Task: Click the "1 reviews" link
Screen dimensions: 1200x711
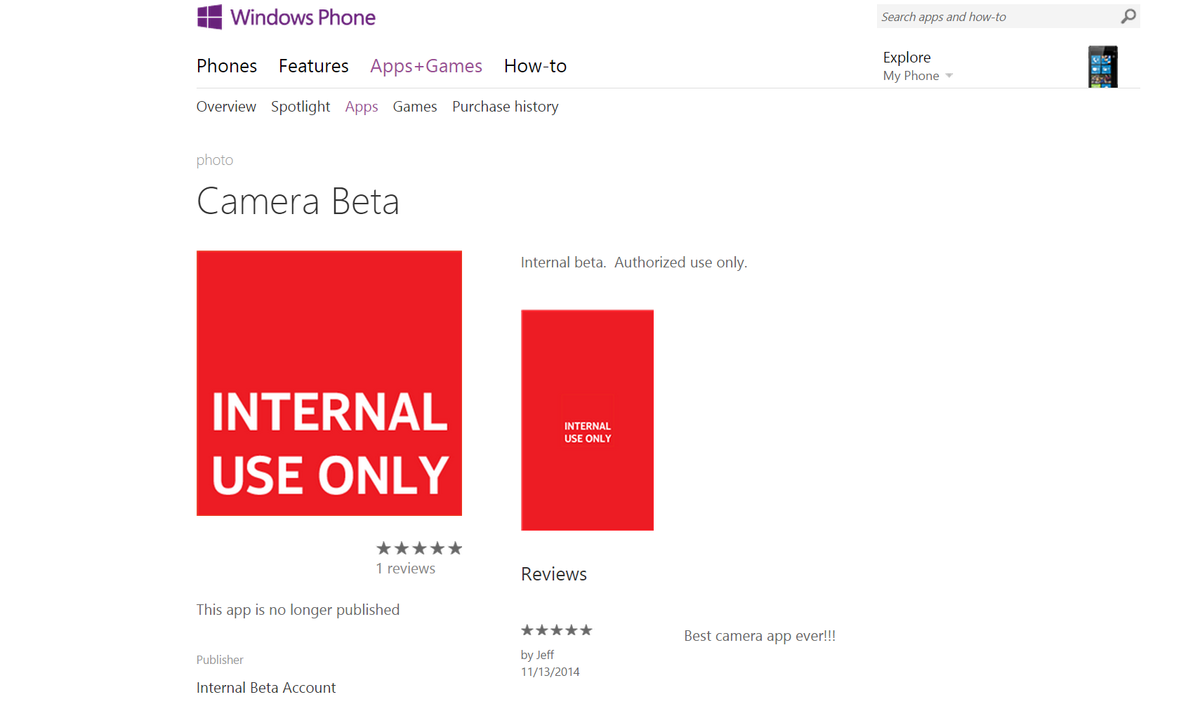Action: [405, 567]
